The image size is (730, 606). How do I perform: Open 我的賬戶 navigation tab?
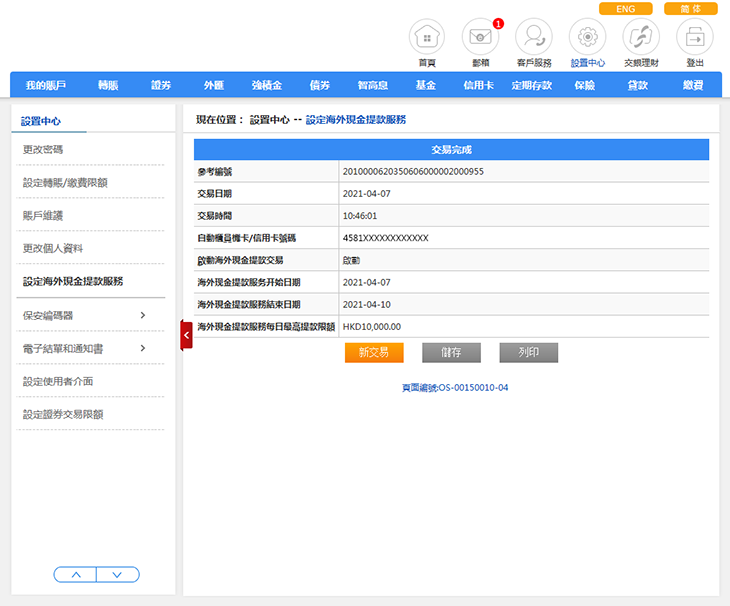[46, 86]
